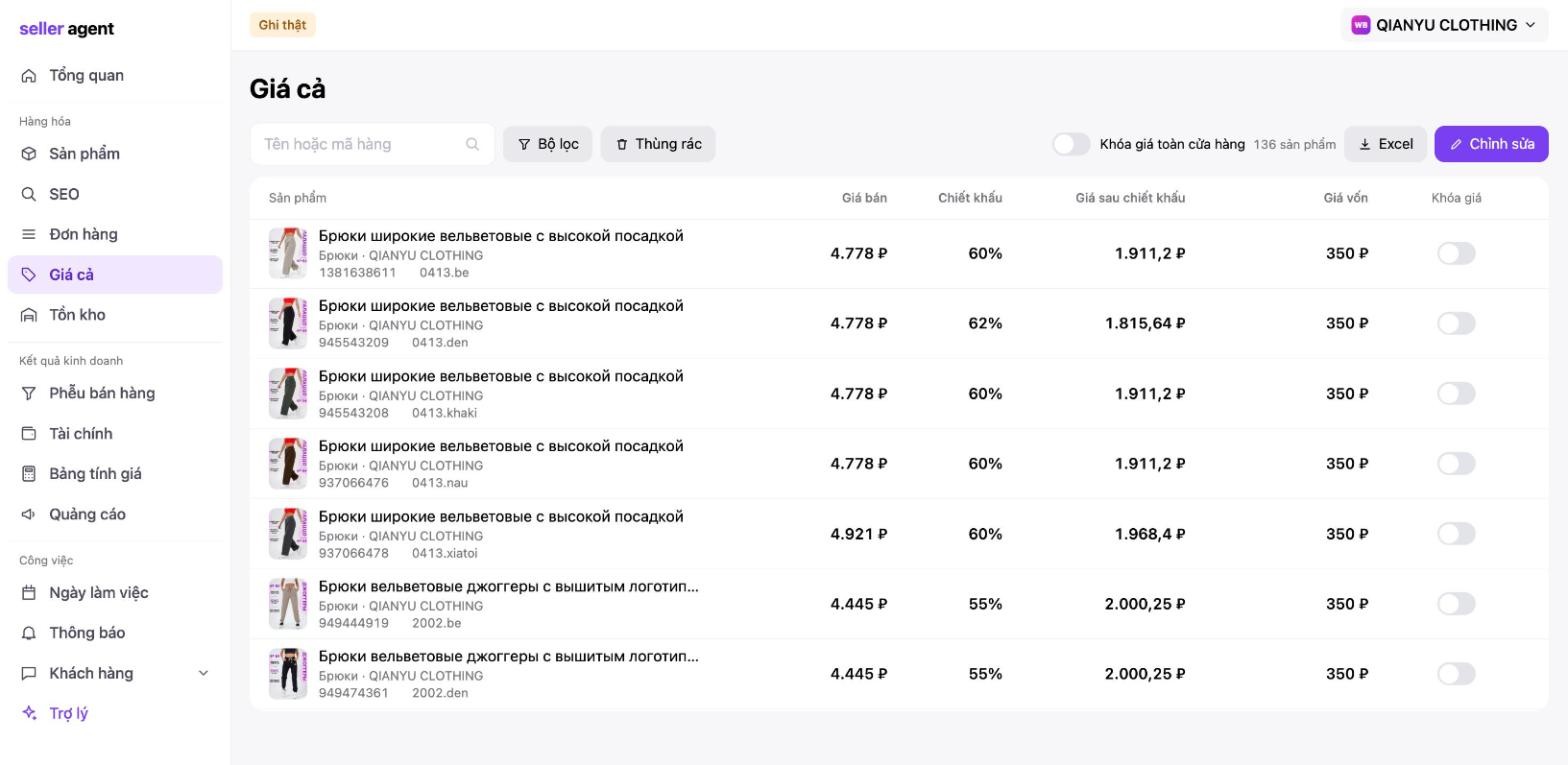Open the Thùng rác trash button
The width and height of the screenshot is (1568, 765).
658,144
